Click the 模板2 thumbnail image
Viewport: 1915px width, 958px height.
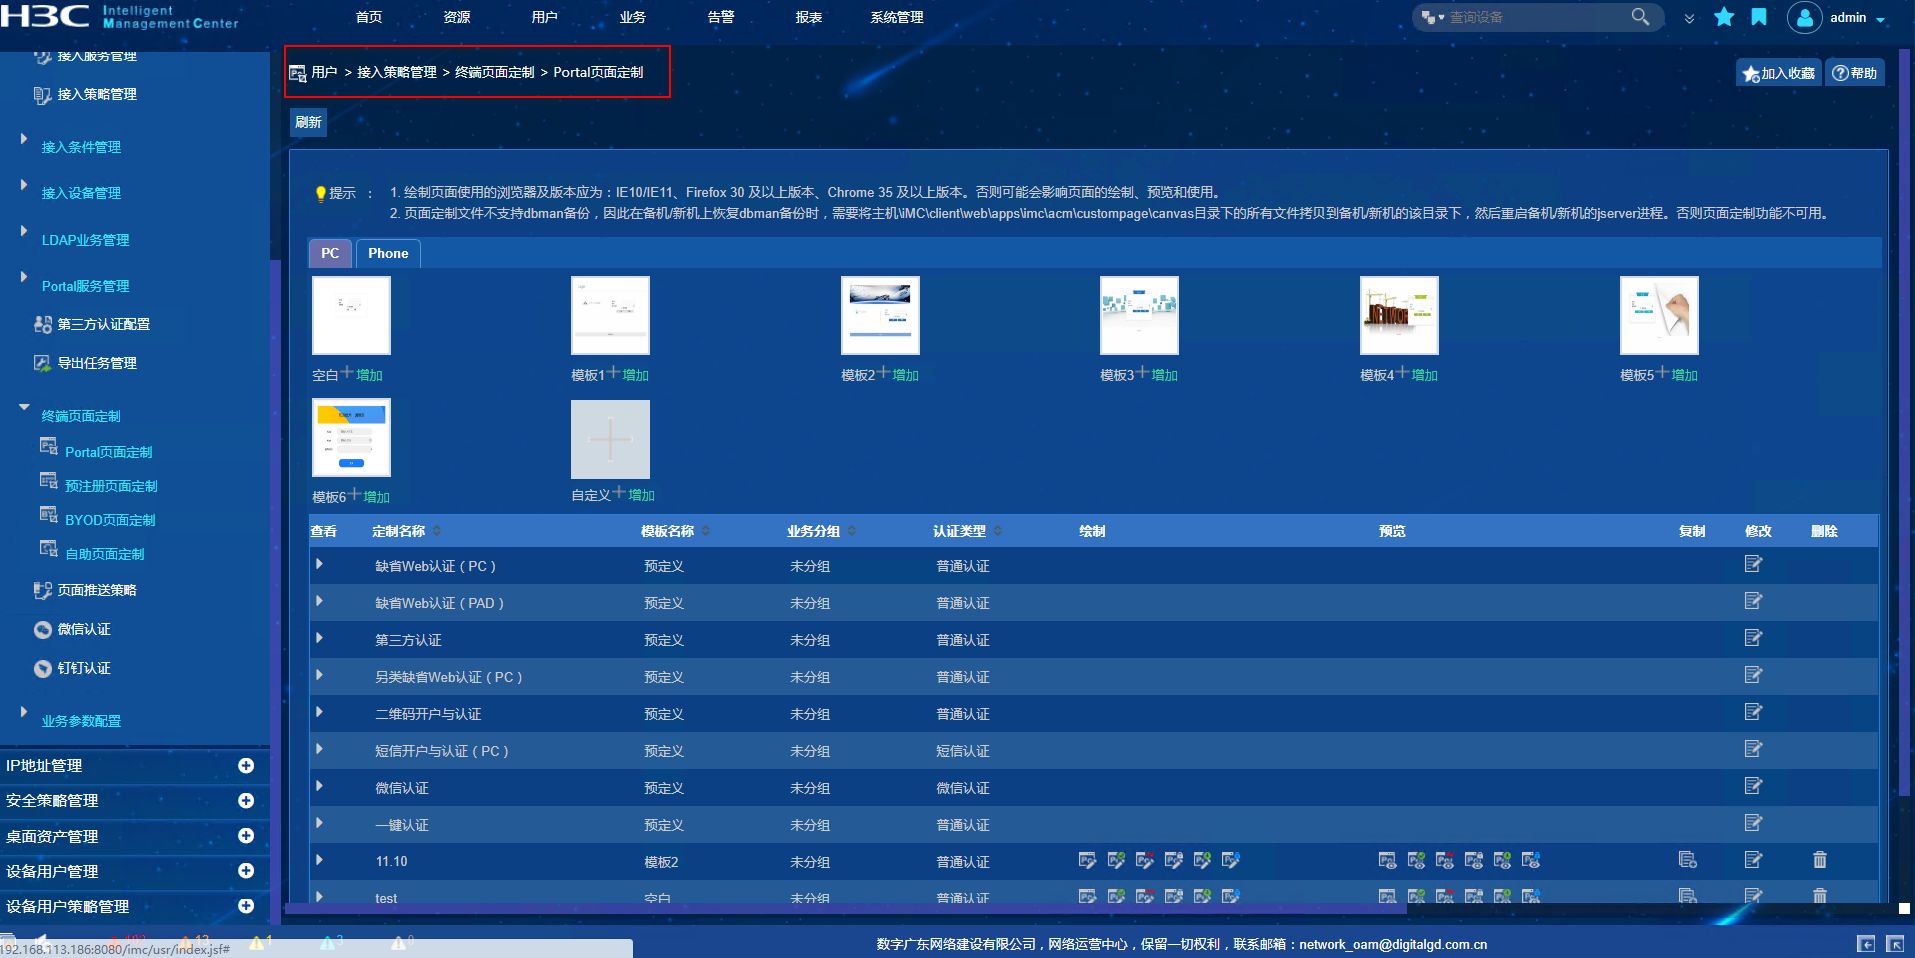point(880,315)
